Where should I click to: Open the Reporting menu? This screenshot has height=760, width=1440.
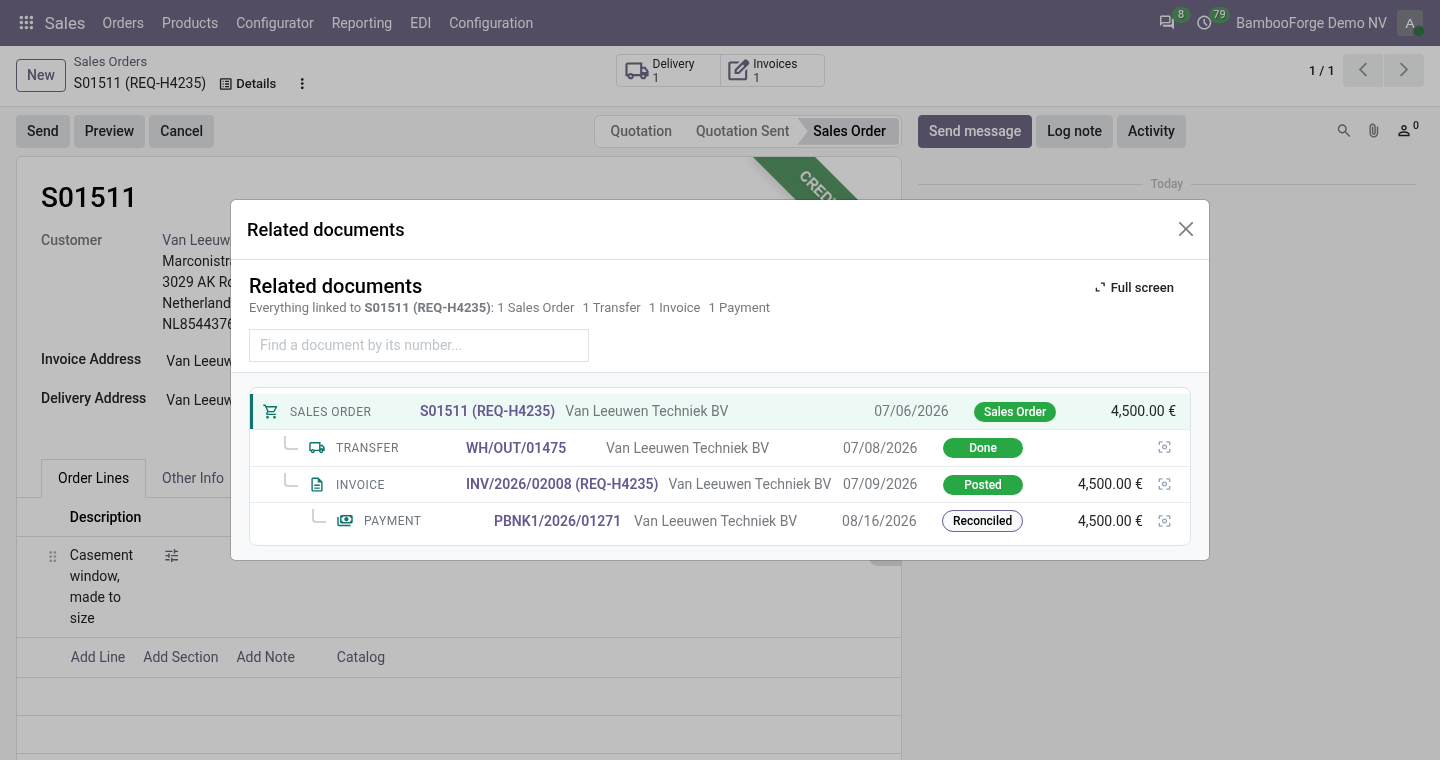click(362, 23)
